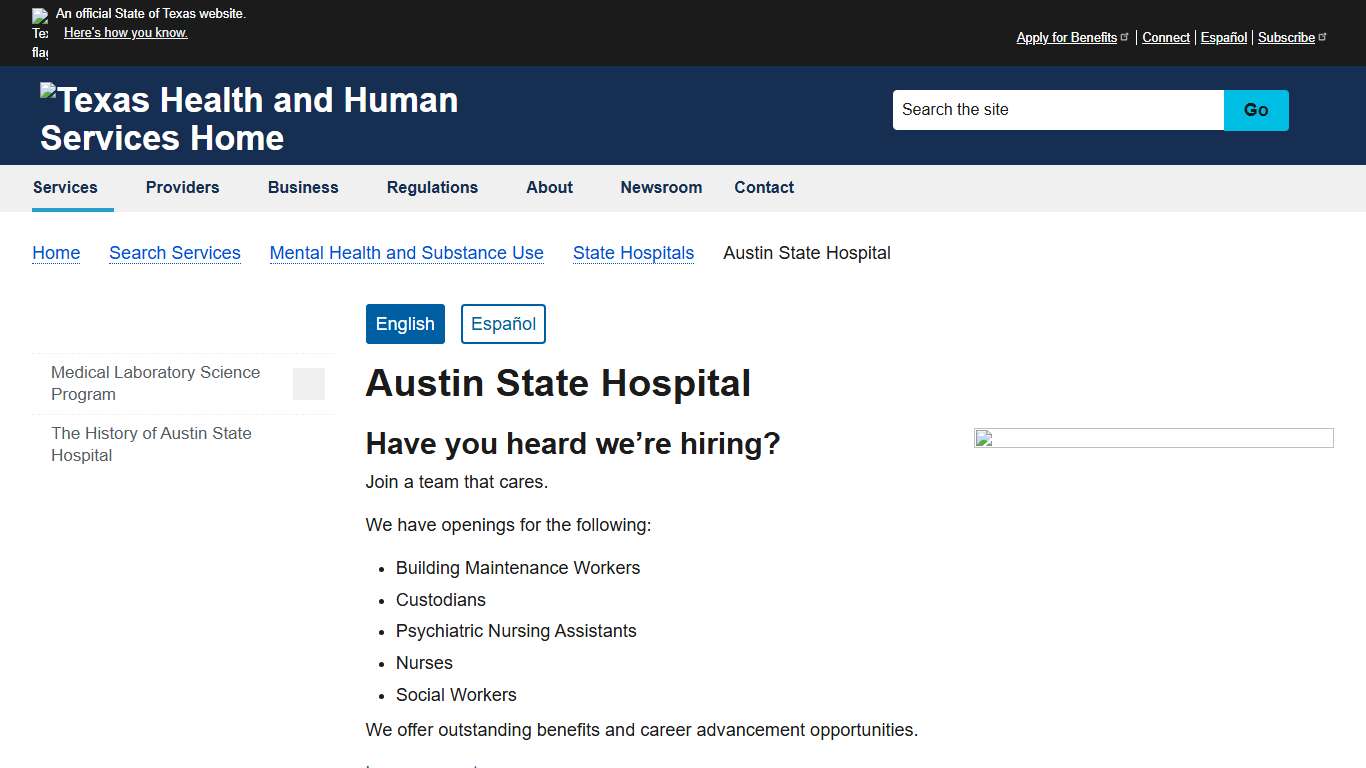Select the Services navigation tab
The width and height of the screenshot is (1366, 768).
65,188
